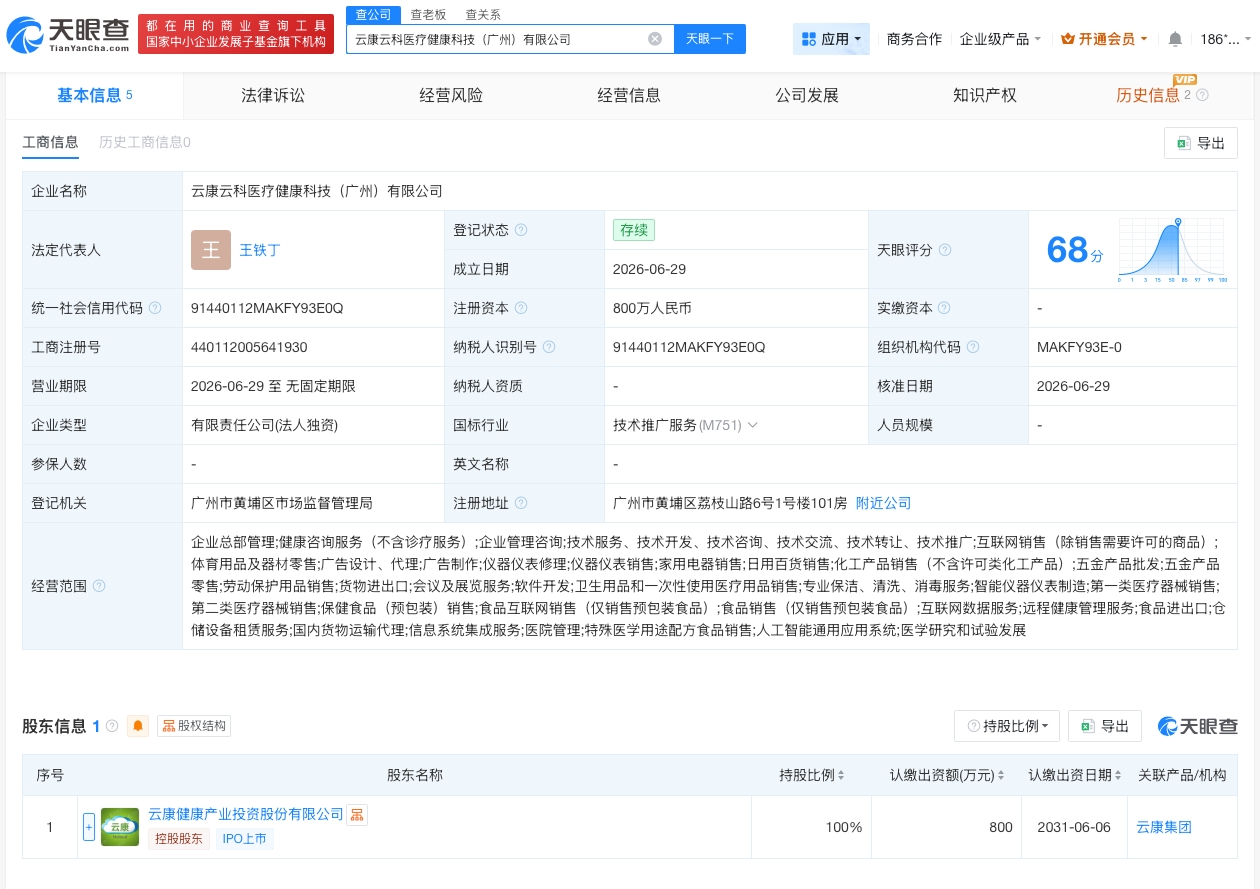Switch to 经营风险 tab
This screenshot has width=1260, height=889.
[451, 95]
